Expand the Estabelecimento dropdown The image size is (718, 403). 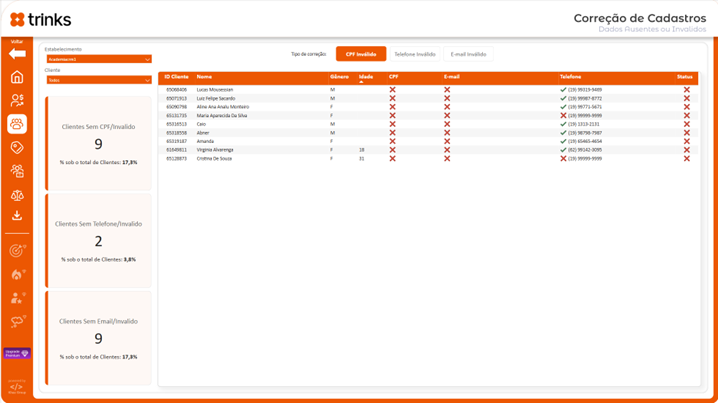99,59
